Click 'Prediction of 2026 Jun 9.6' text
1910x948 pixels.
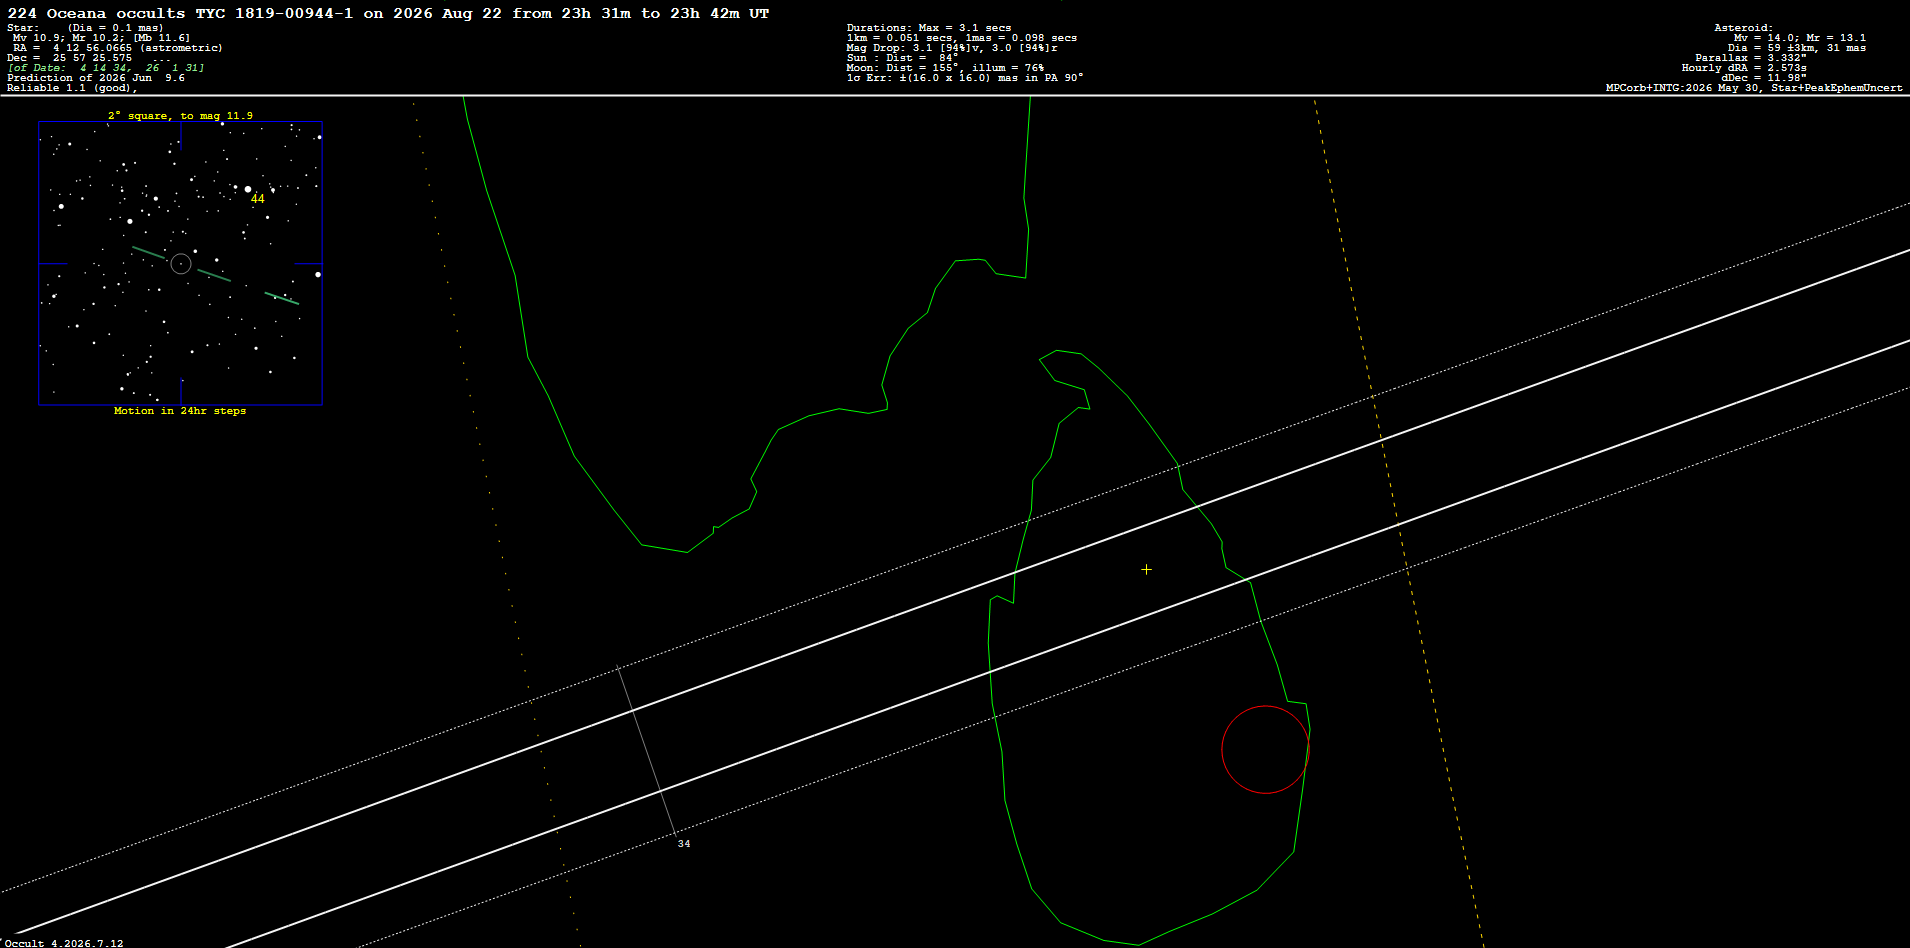(96, 78)
